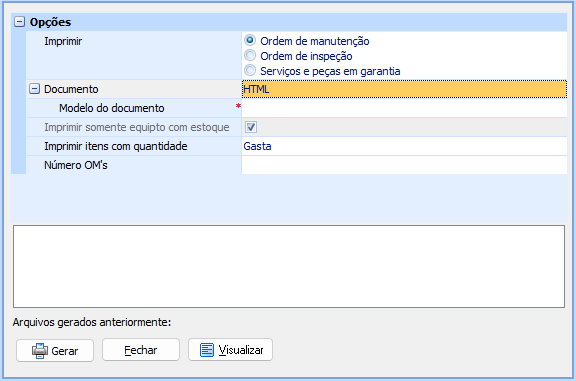This screenshot has height=381, width=576.
Task: Click the Número OM's input field
Action: point(404,165)
